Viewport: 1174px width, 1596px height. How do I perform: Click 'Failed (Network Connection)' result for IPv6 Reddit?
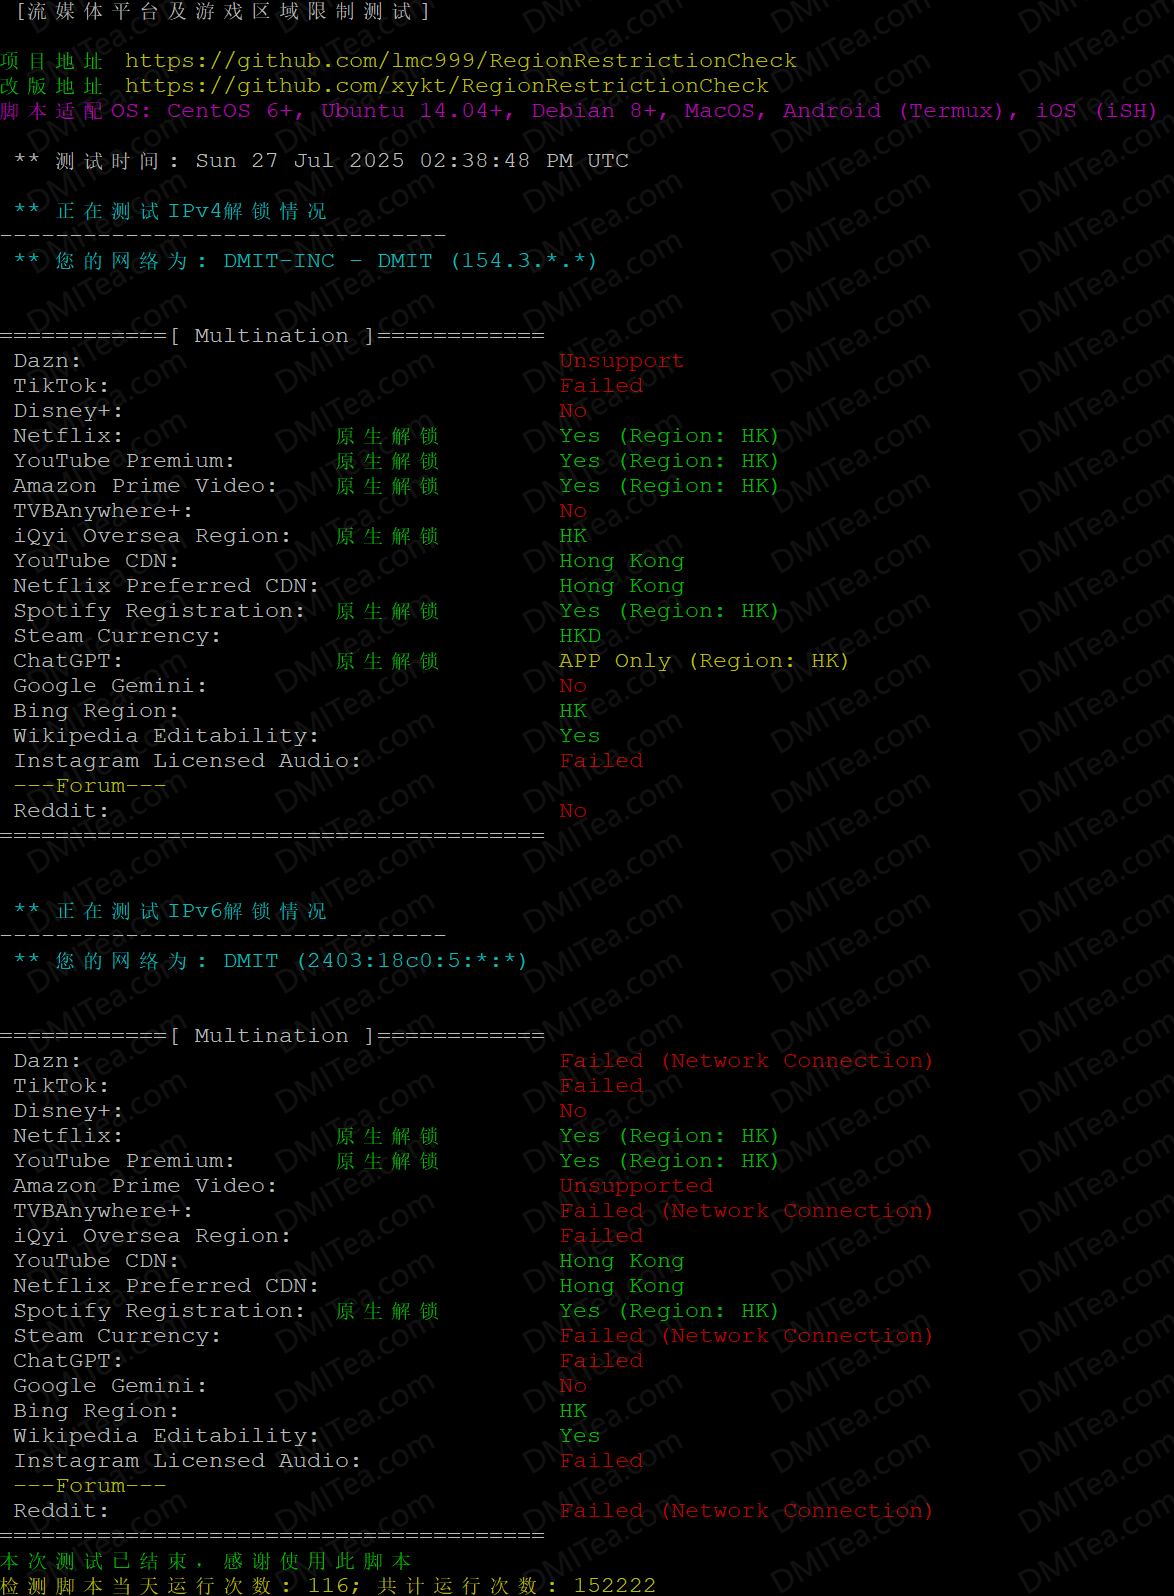pos(746,1511)
